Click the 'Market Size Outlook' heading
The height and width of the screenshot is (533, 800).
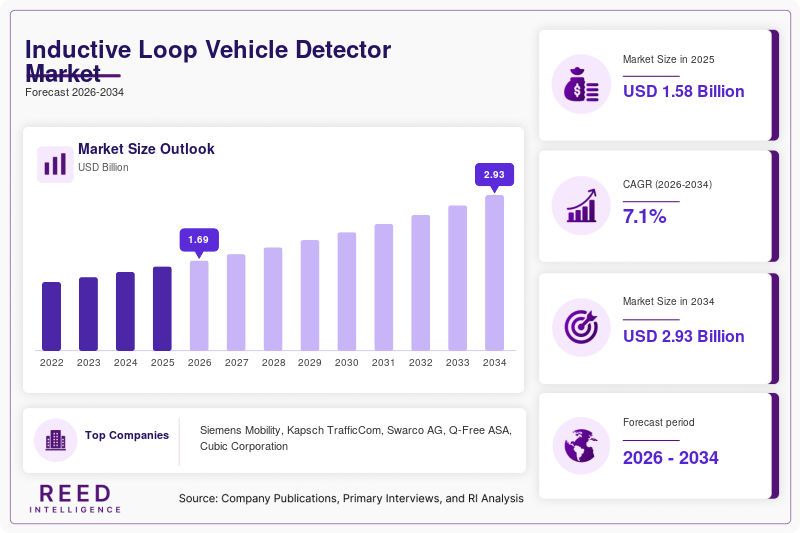[146, 149]
